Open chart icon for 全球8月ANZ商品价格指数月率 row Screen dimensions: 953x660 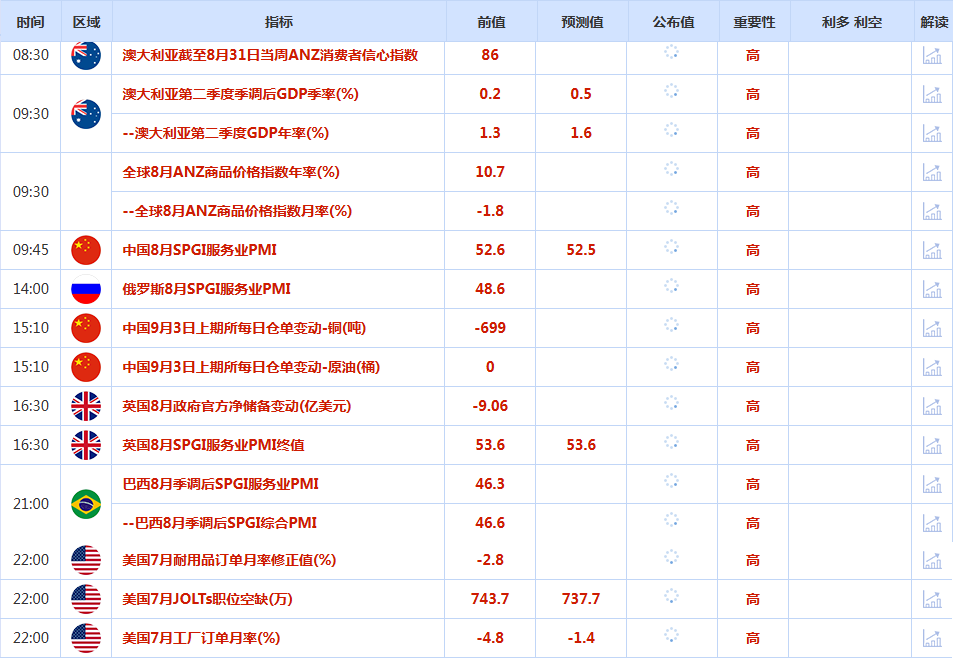click(x=932, y=211)
